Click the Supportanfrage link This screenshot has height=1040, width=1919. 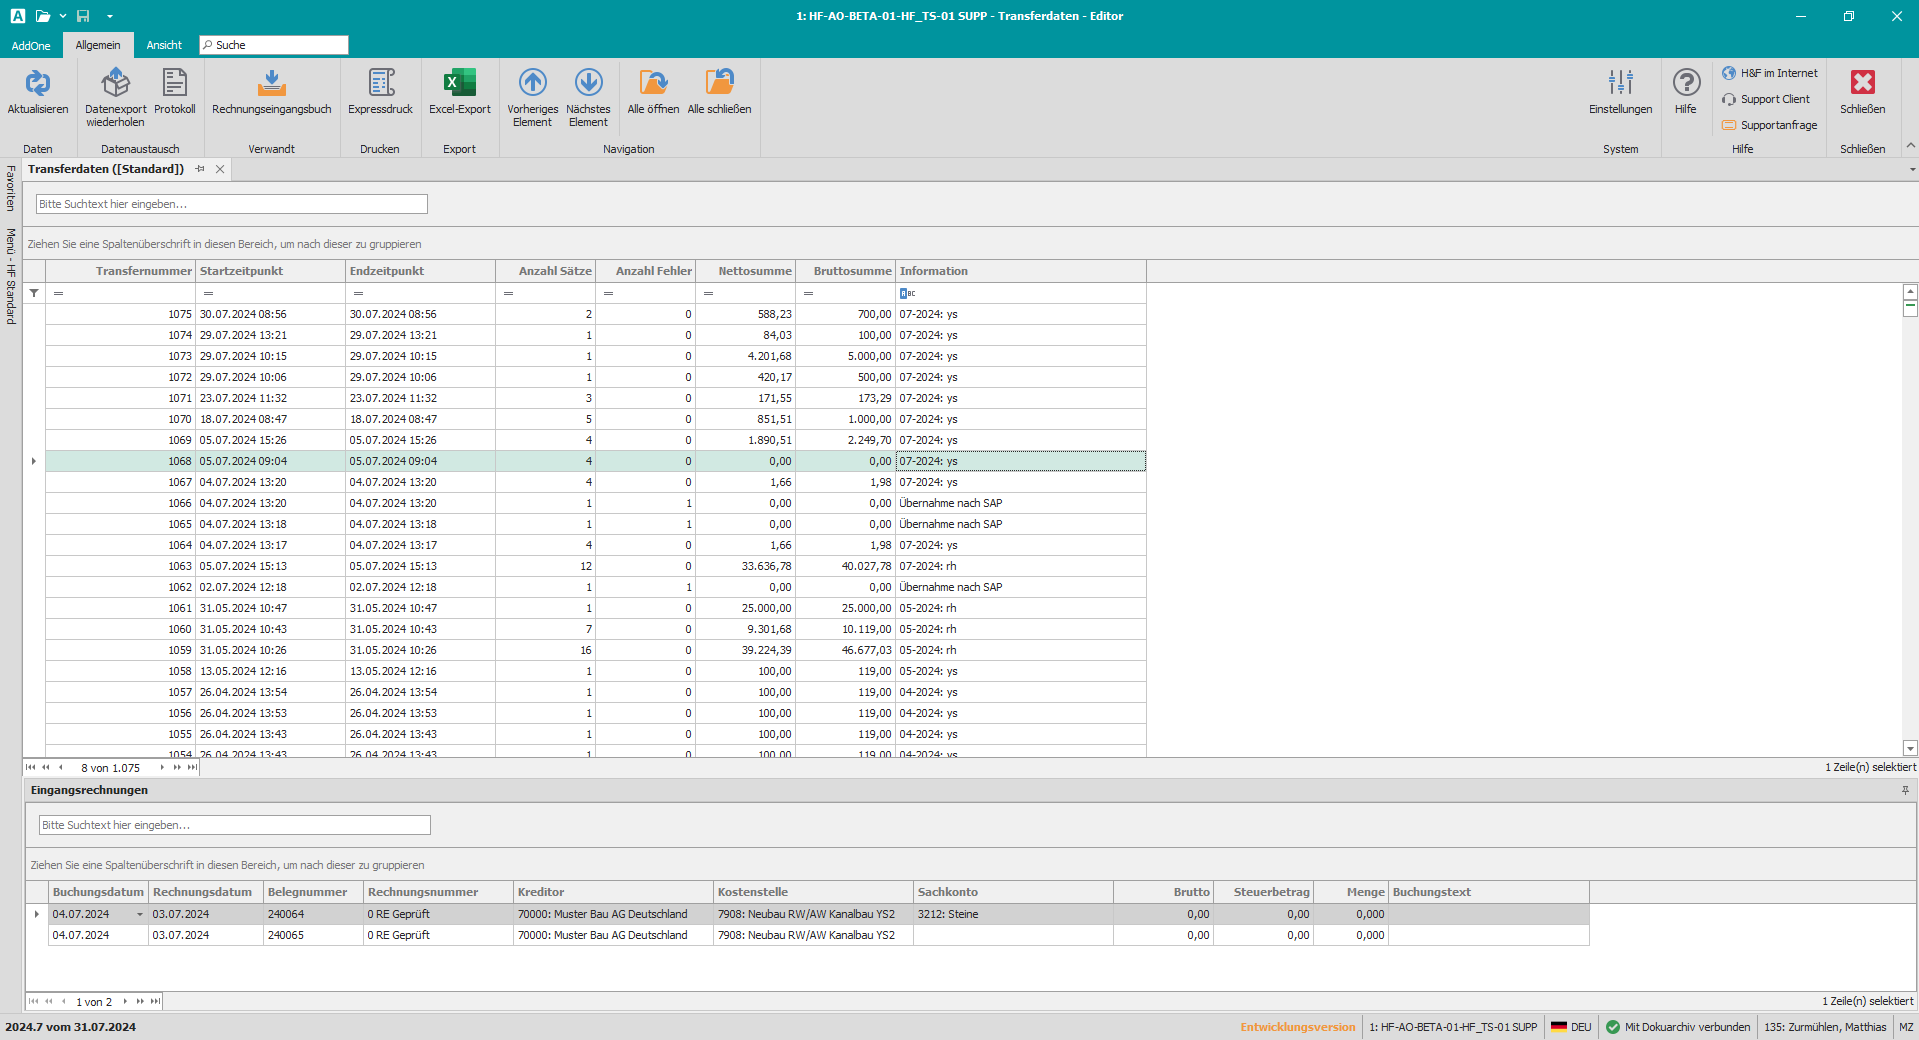tap(1778, 125)
